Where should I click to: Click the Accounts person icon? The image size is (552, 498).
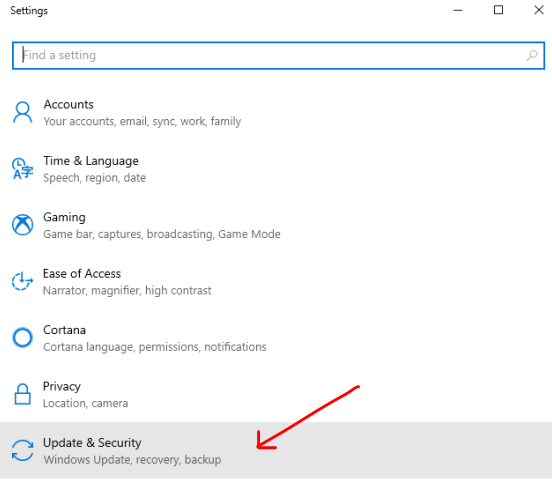click(x=23, y=112)
